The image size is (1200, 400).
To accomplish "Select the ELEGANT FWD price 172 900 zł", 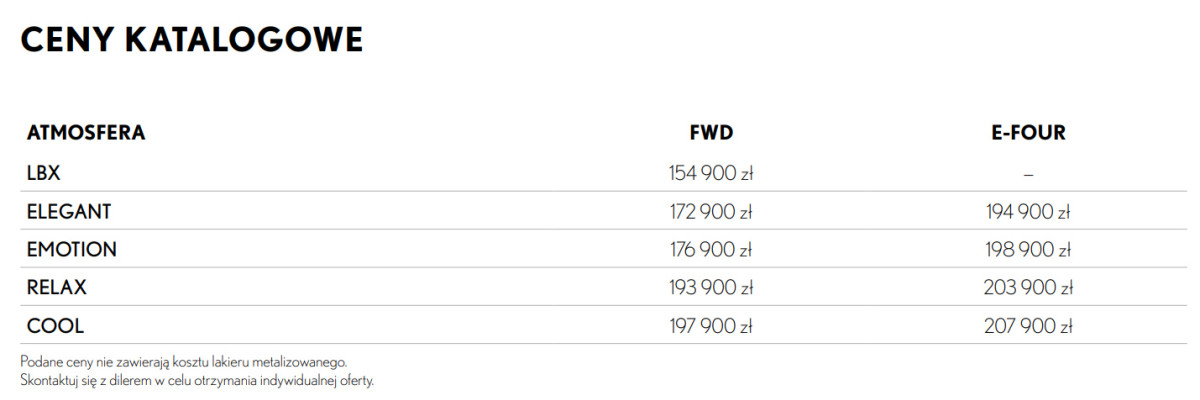I will 711,212.
